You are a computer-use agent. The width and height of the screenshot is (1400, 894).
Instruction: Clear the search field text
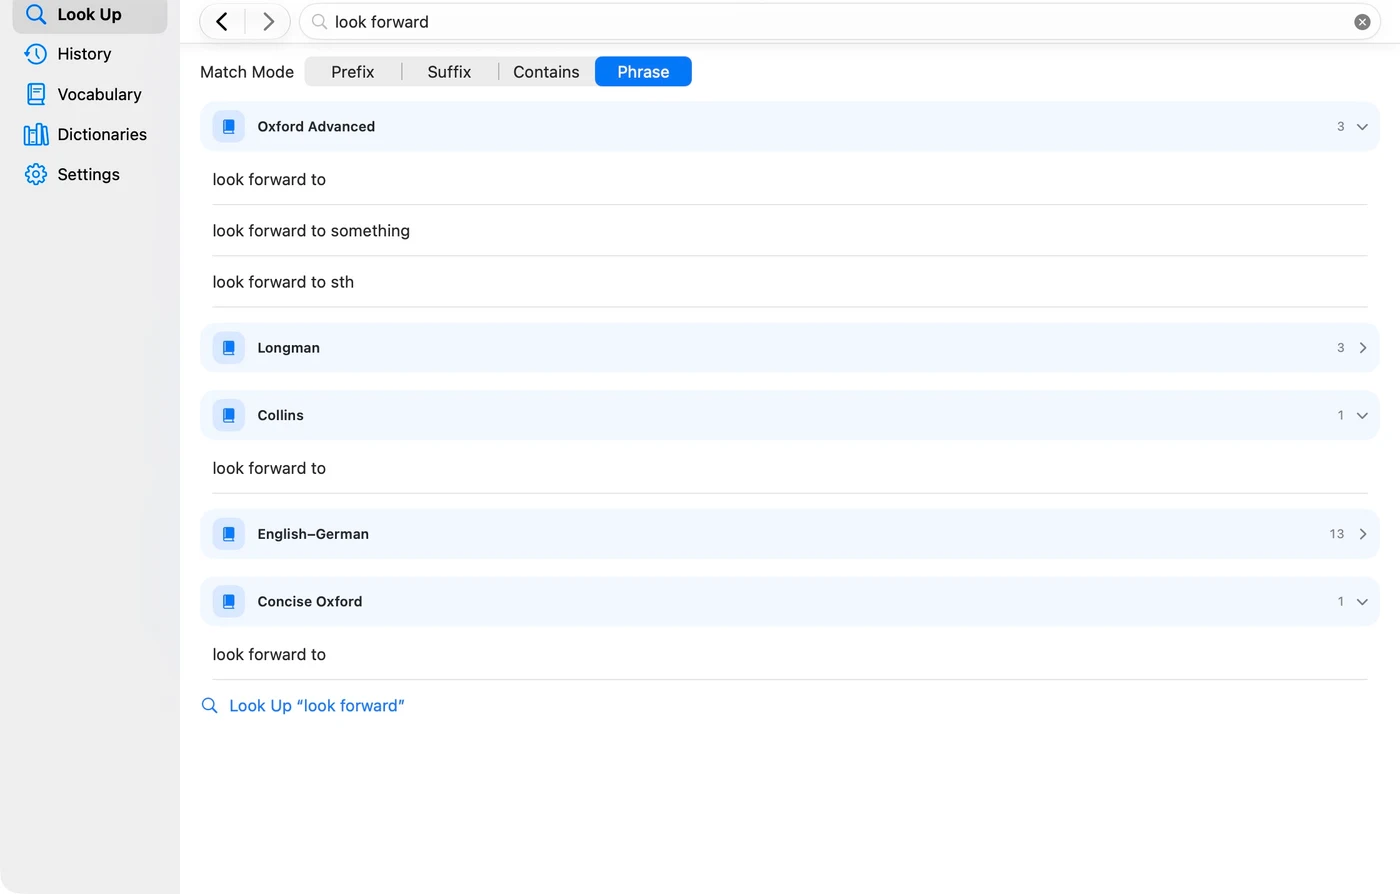coord(1362,22)
